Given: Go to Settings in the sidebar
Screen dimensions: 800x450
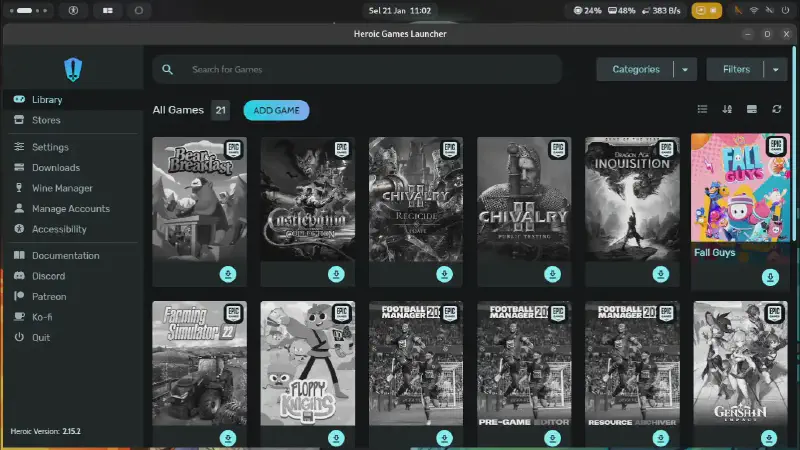Looking at the screenshot, I should point(50,147).
